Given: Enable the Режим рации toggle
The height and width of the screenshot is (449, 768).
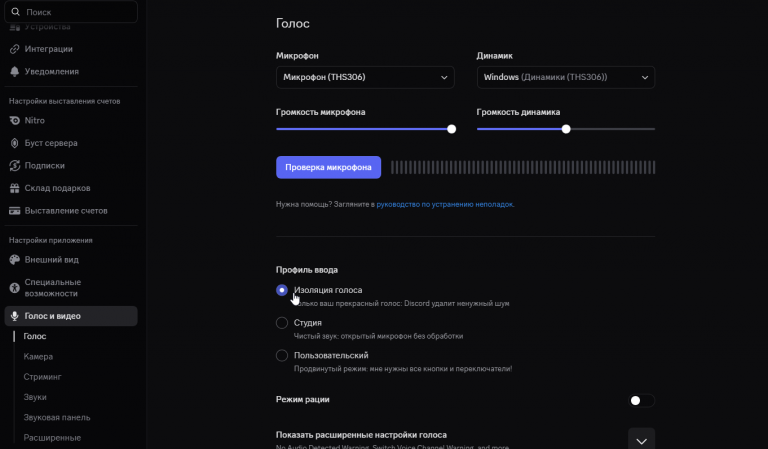Looking at the screenshot, I should (641, 400).
